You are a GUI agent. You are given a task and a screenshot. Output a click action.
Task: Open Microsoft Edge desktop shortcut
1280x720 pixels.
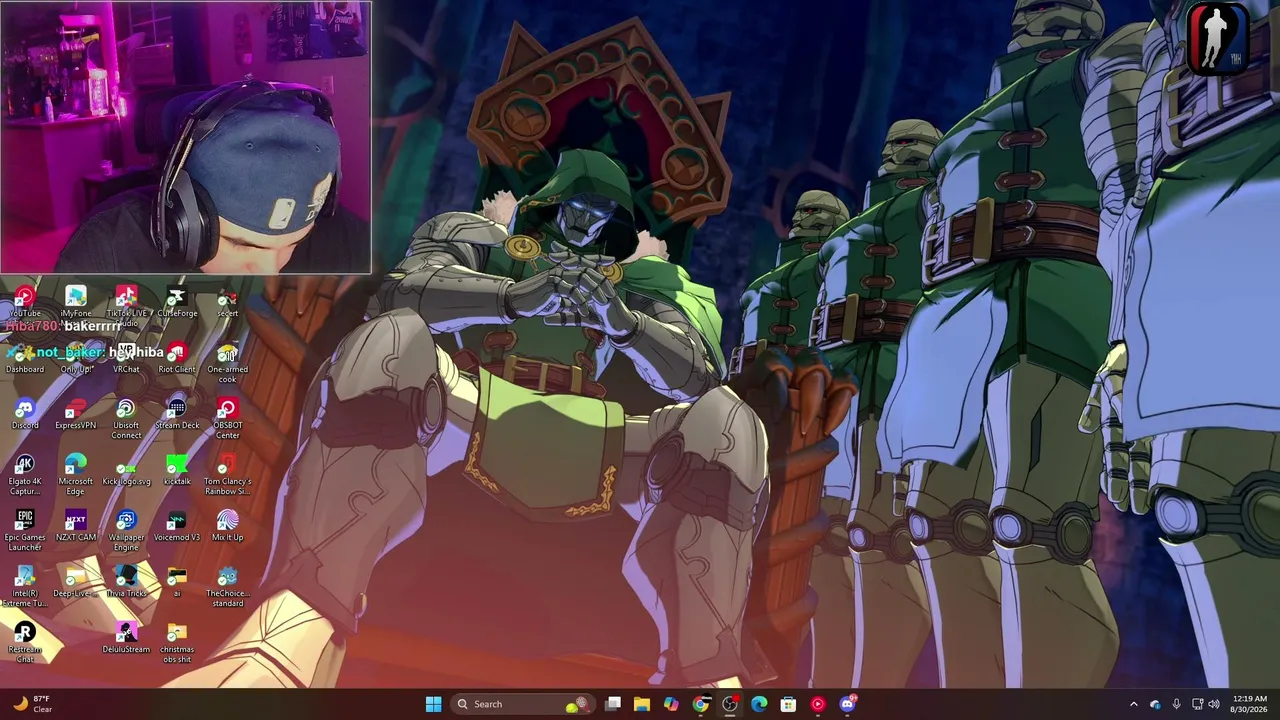coord(76,474)
